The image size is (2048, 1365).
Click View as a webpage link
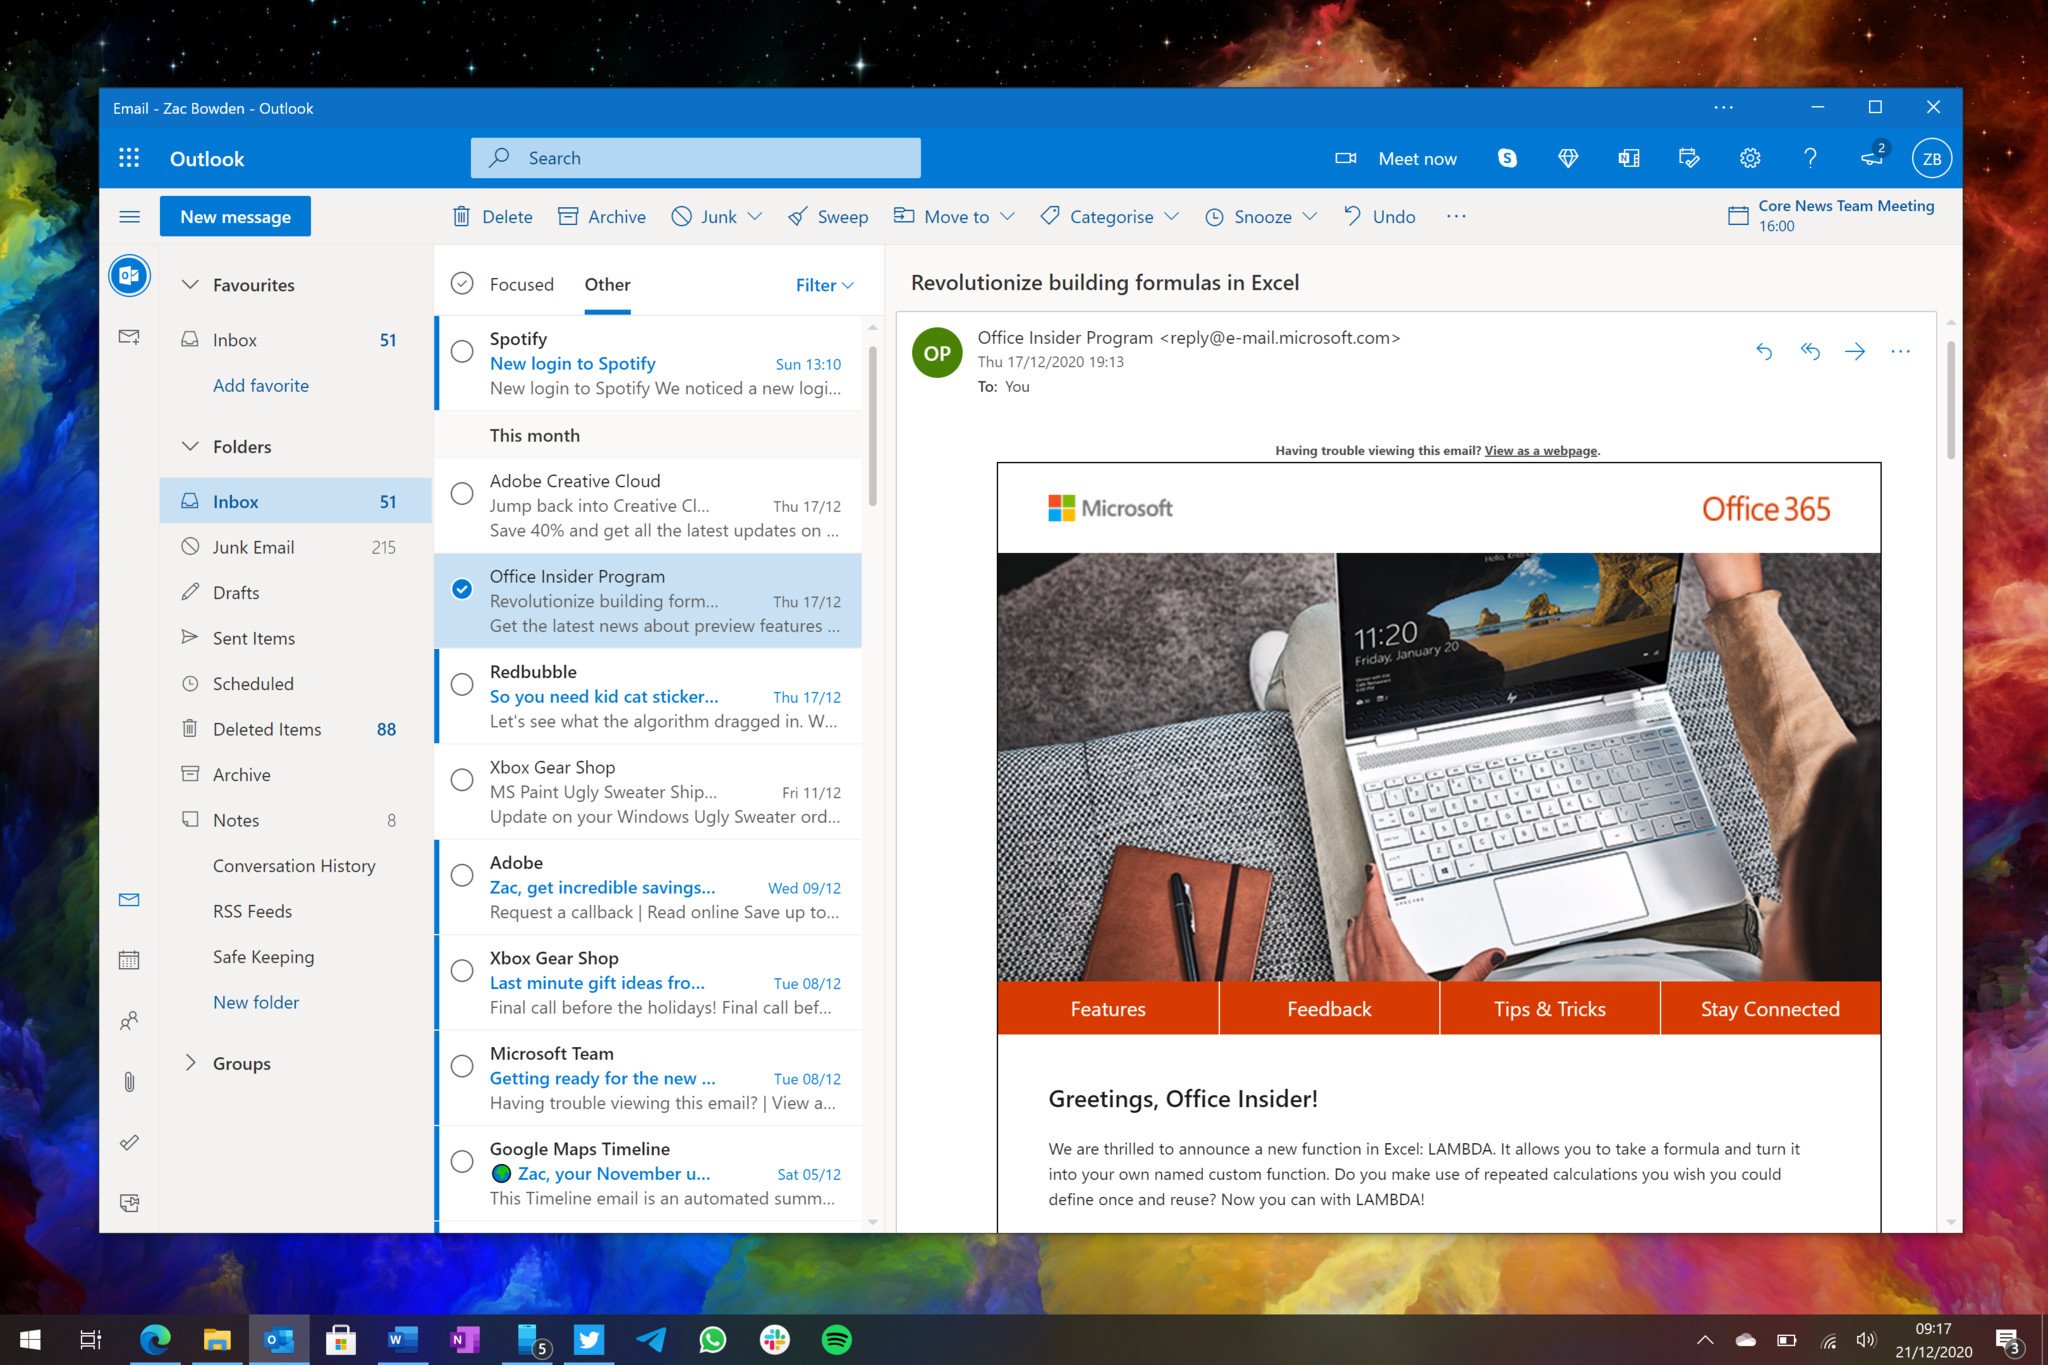[x=1539, y=449]
